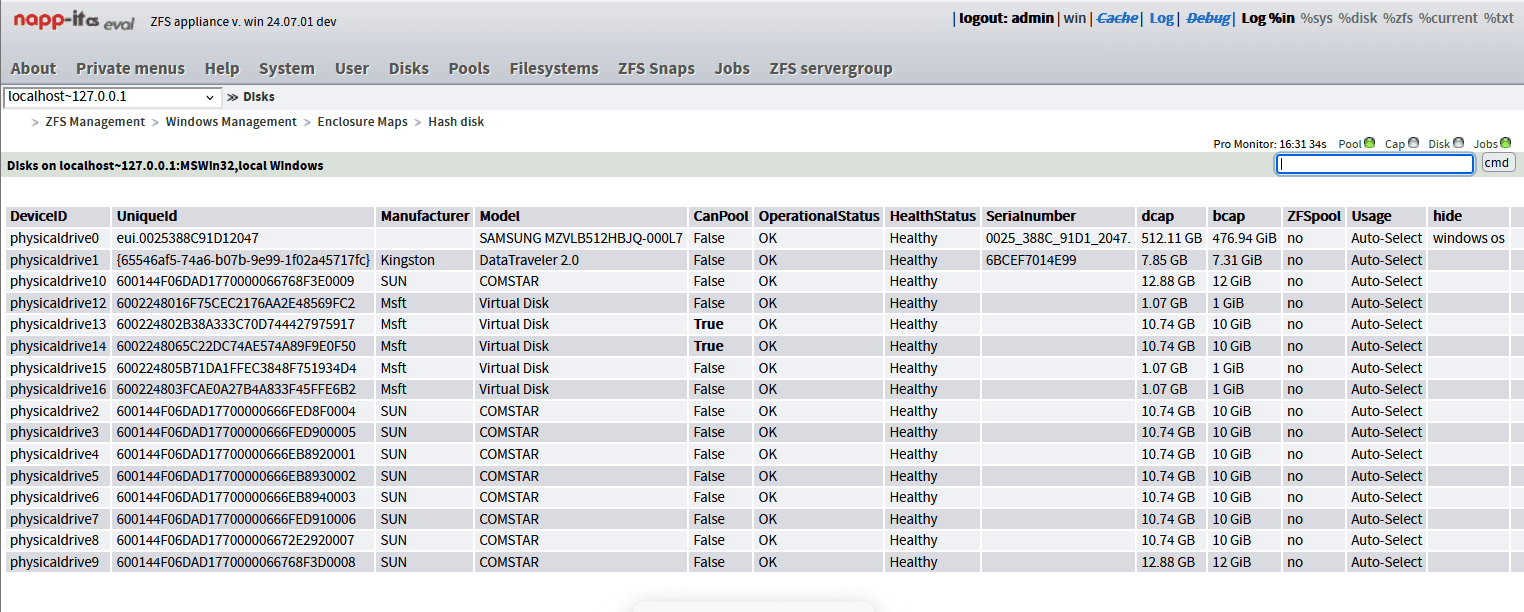Click the logout: admin link

[x=1006, y=18]
